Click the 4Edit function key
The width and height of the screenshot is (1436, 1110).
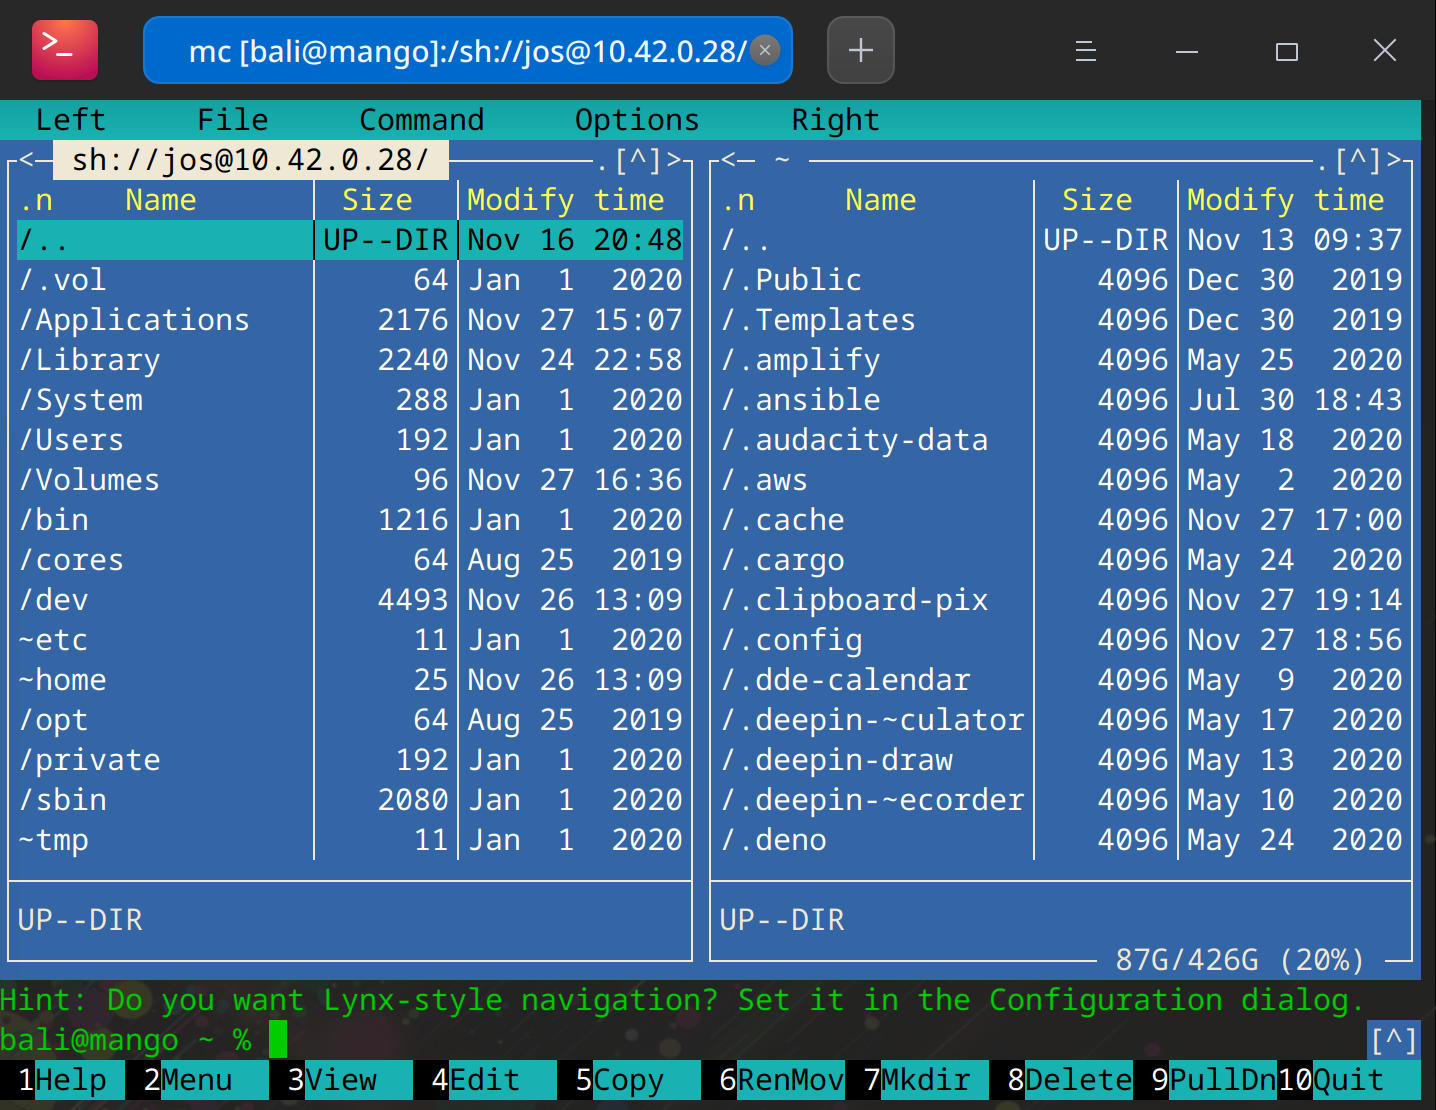(x=485, y=1080)
